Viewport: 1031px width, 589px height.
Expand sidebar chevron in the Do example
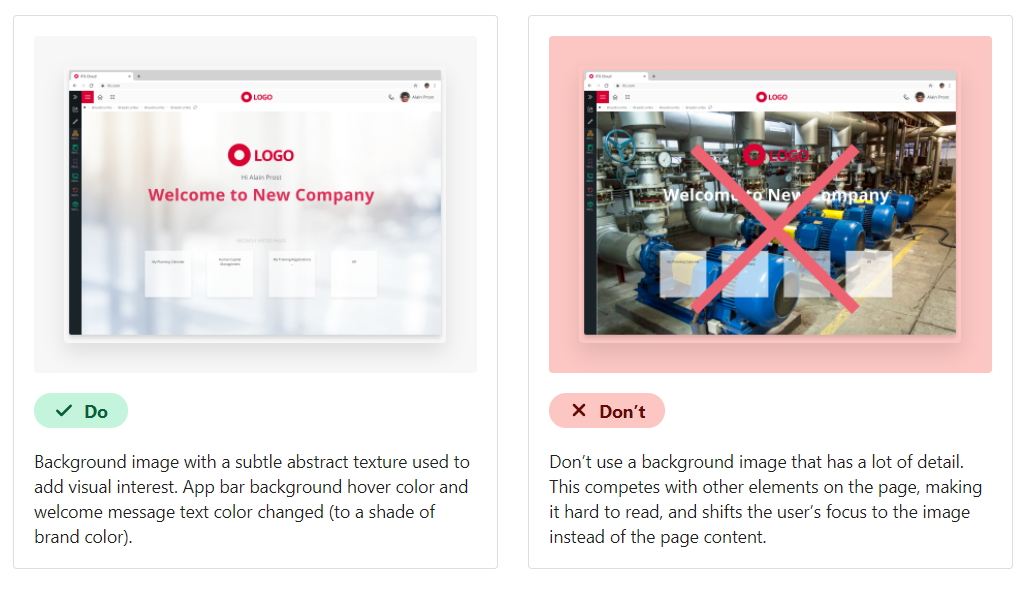click(x=75, y=97)
